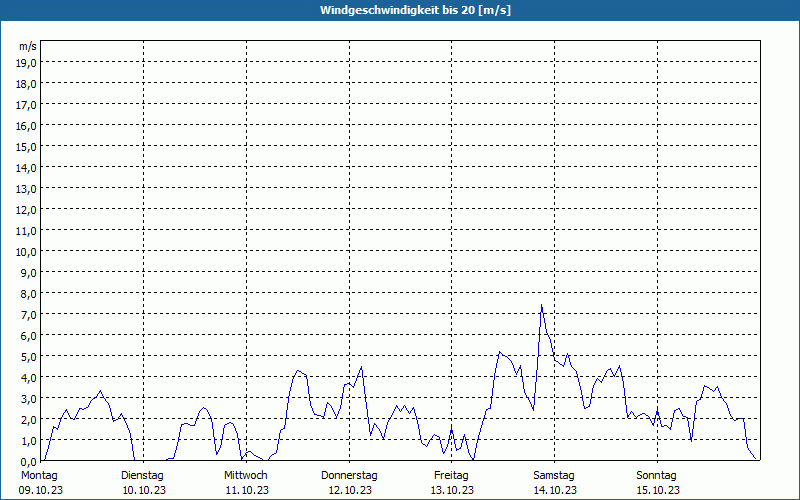Viewport: 800px width, 500px height.
Task: Click the 'Dienstag' x-axis label
Action: (142, 475)
